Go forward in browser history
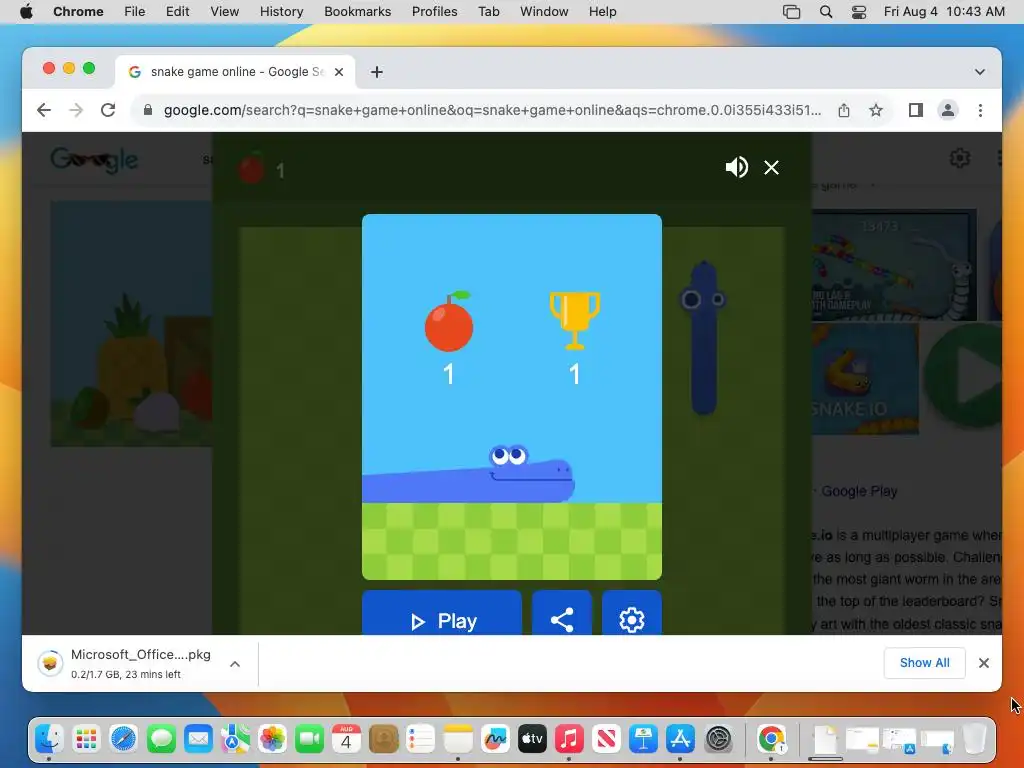This screenshot has width=1024, height=768. (x=76, y=110)
